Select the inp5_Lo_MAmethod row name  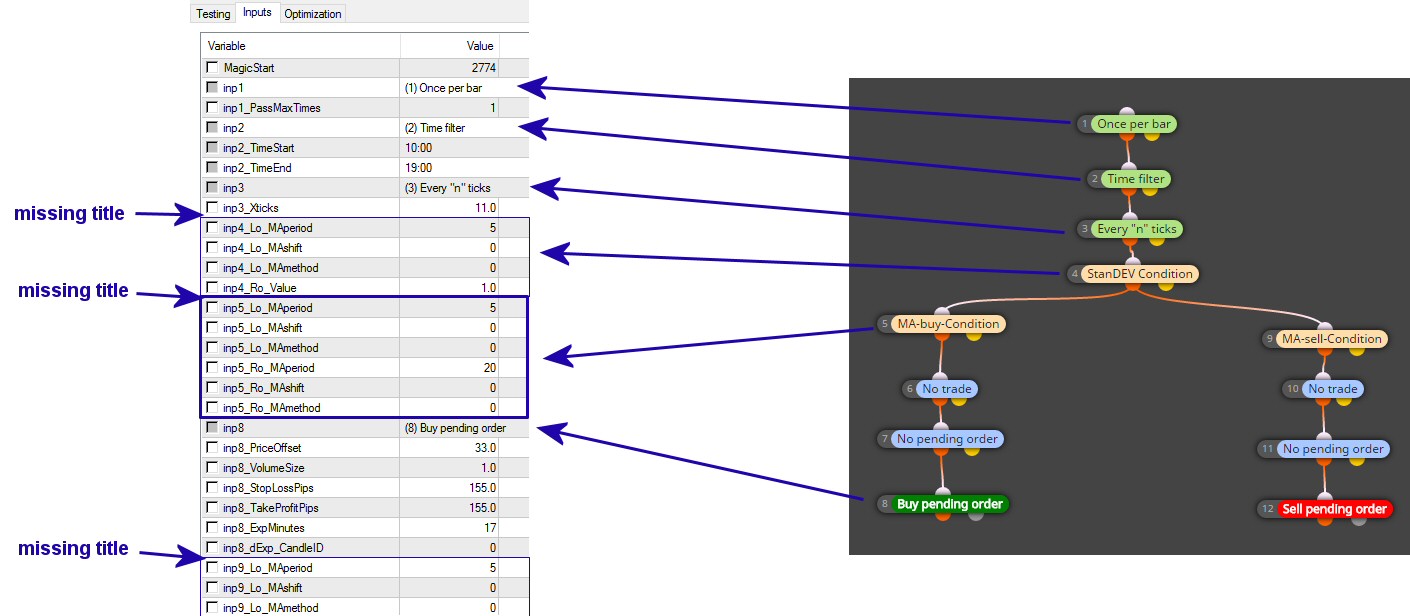click(271, 348)
